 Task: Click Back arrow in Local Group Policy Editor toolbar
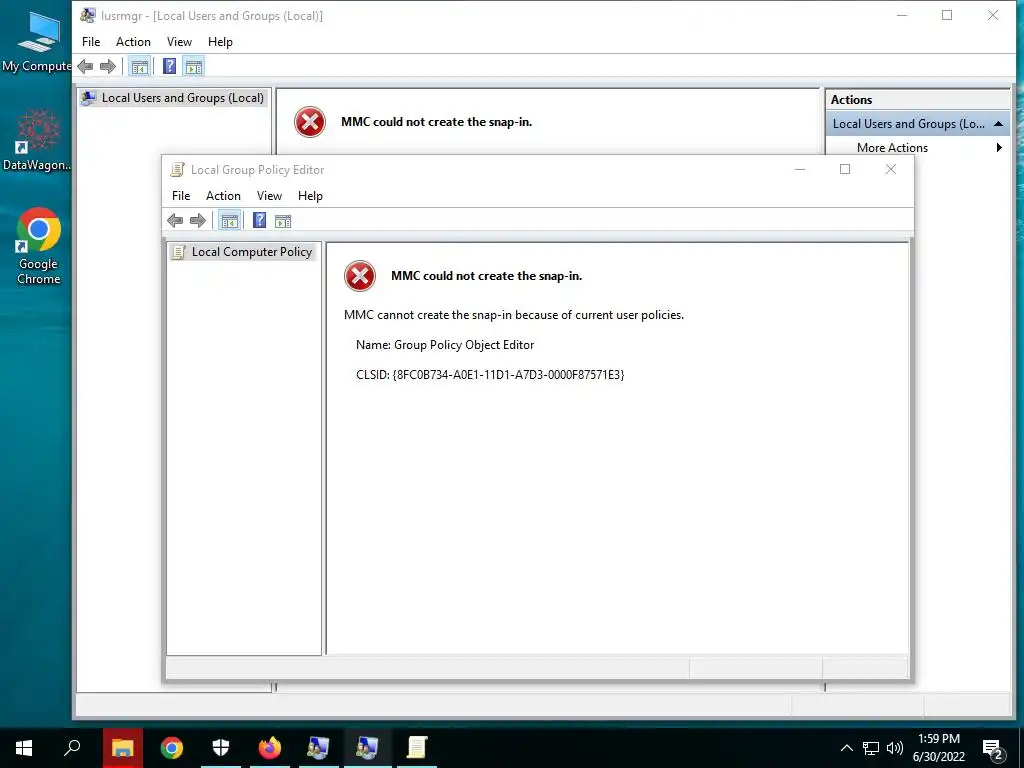tap(175, 221)
